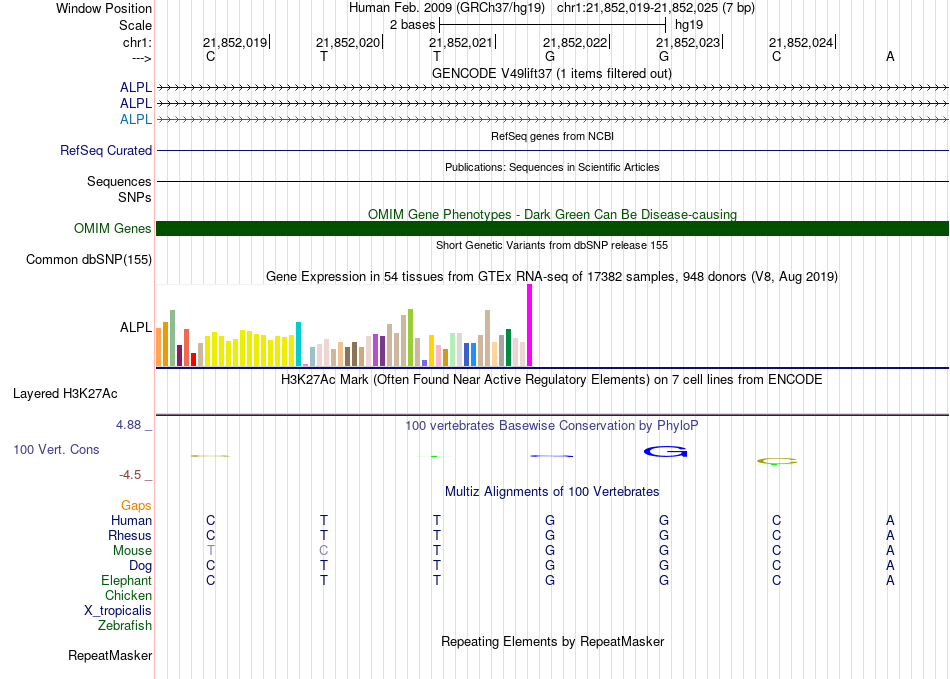Open 'Repeating Elements by RepeatMasker' title

[552, 641]
